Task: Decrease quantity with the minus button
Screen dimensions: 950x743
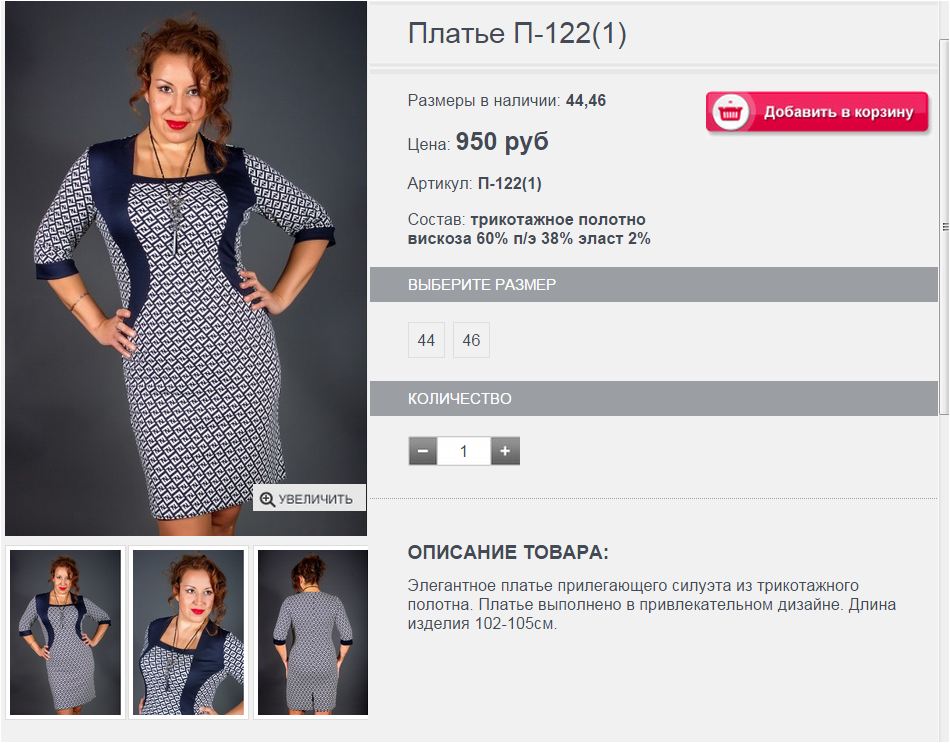Action: click(x=423, y=451)
